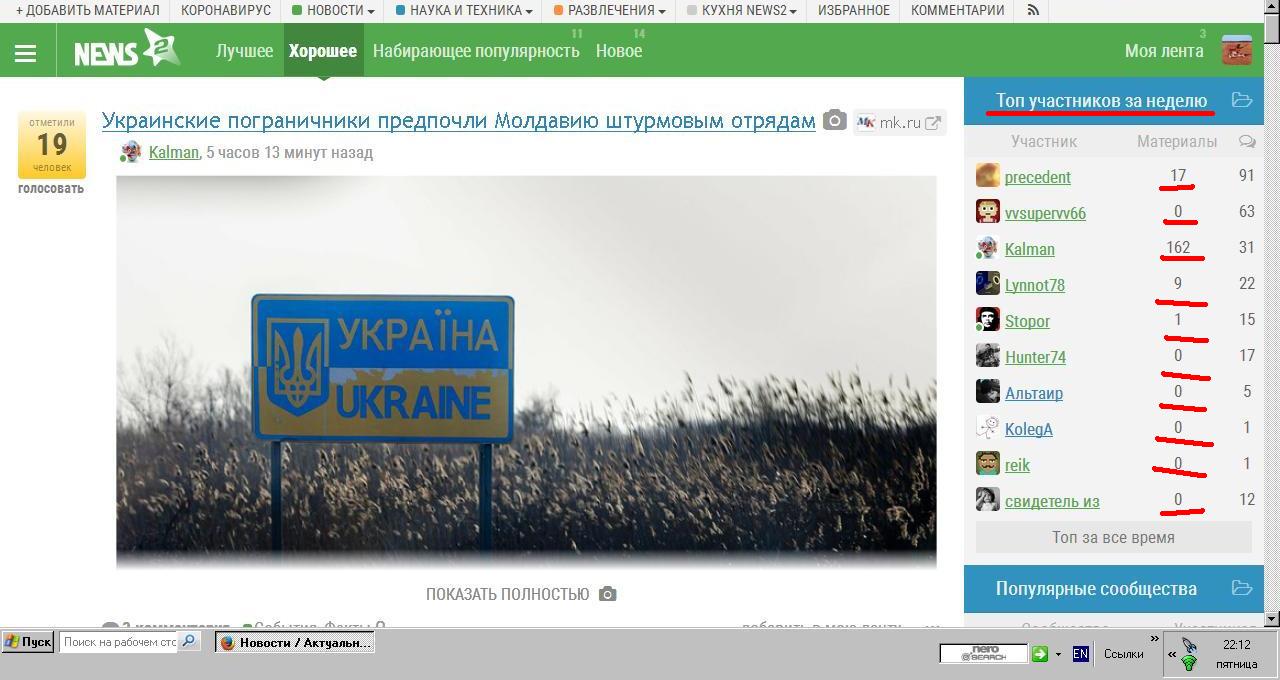1280x680 pixels.
Task: Click the Nero search input field in the taskbar
Action: (983, 654)
